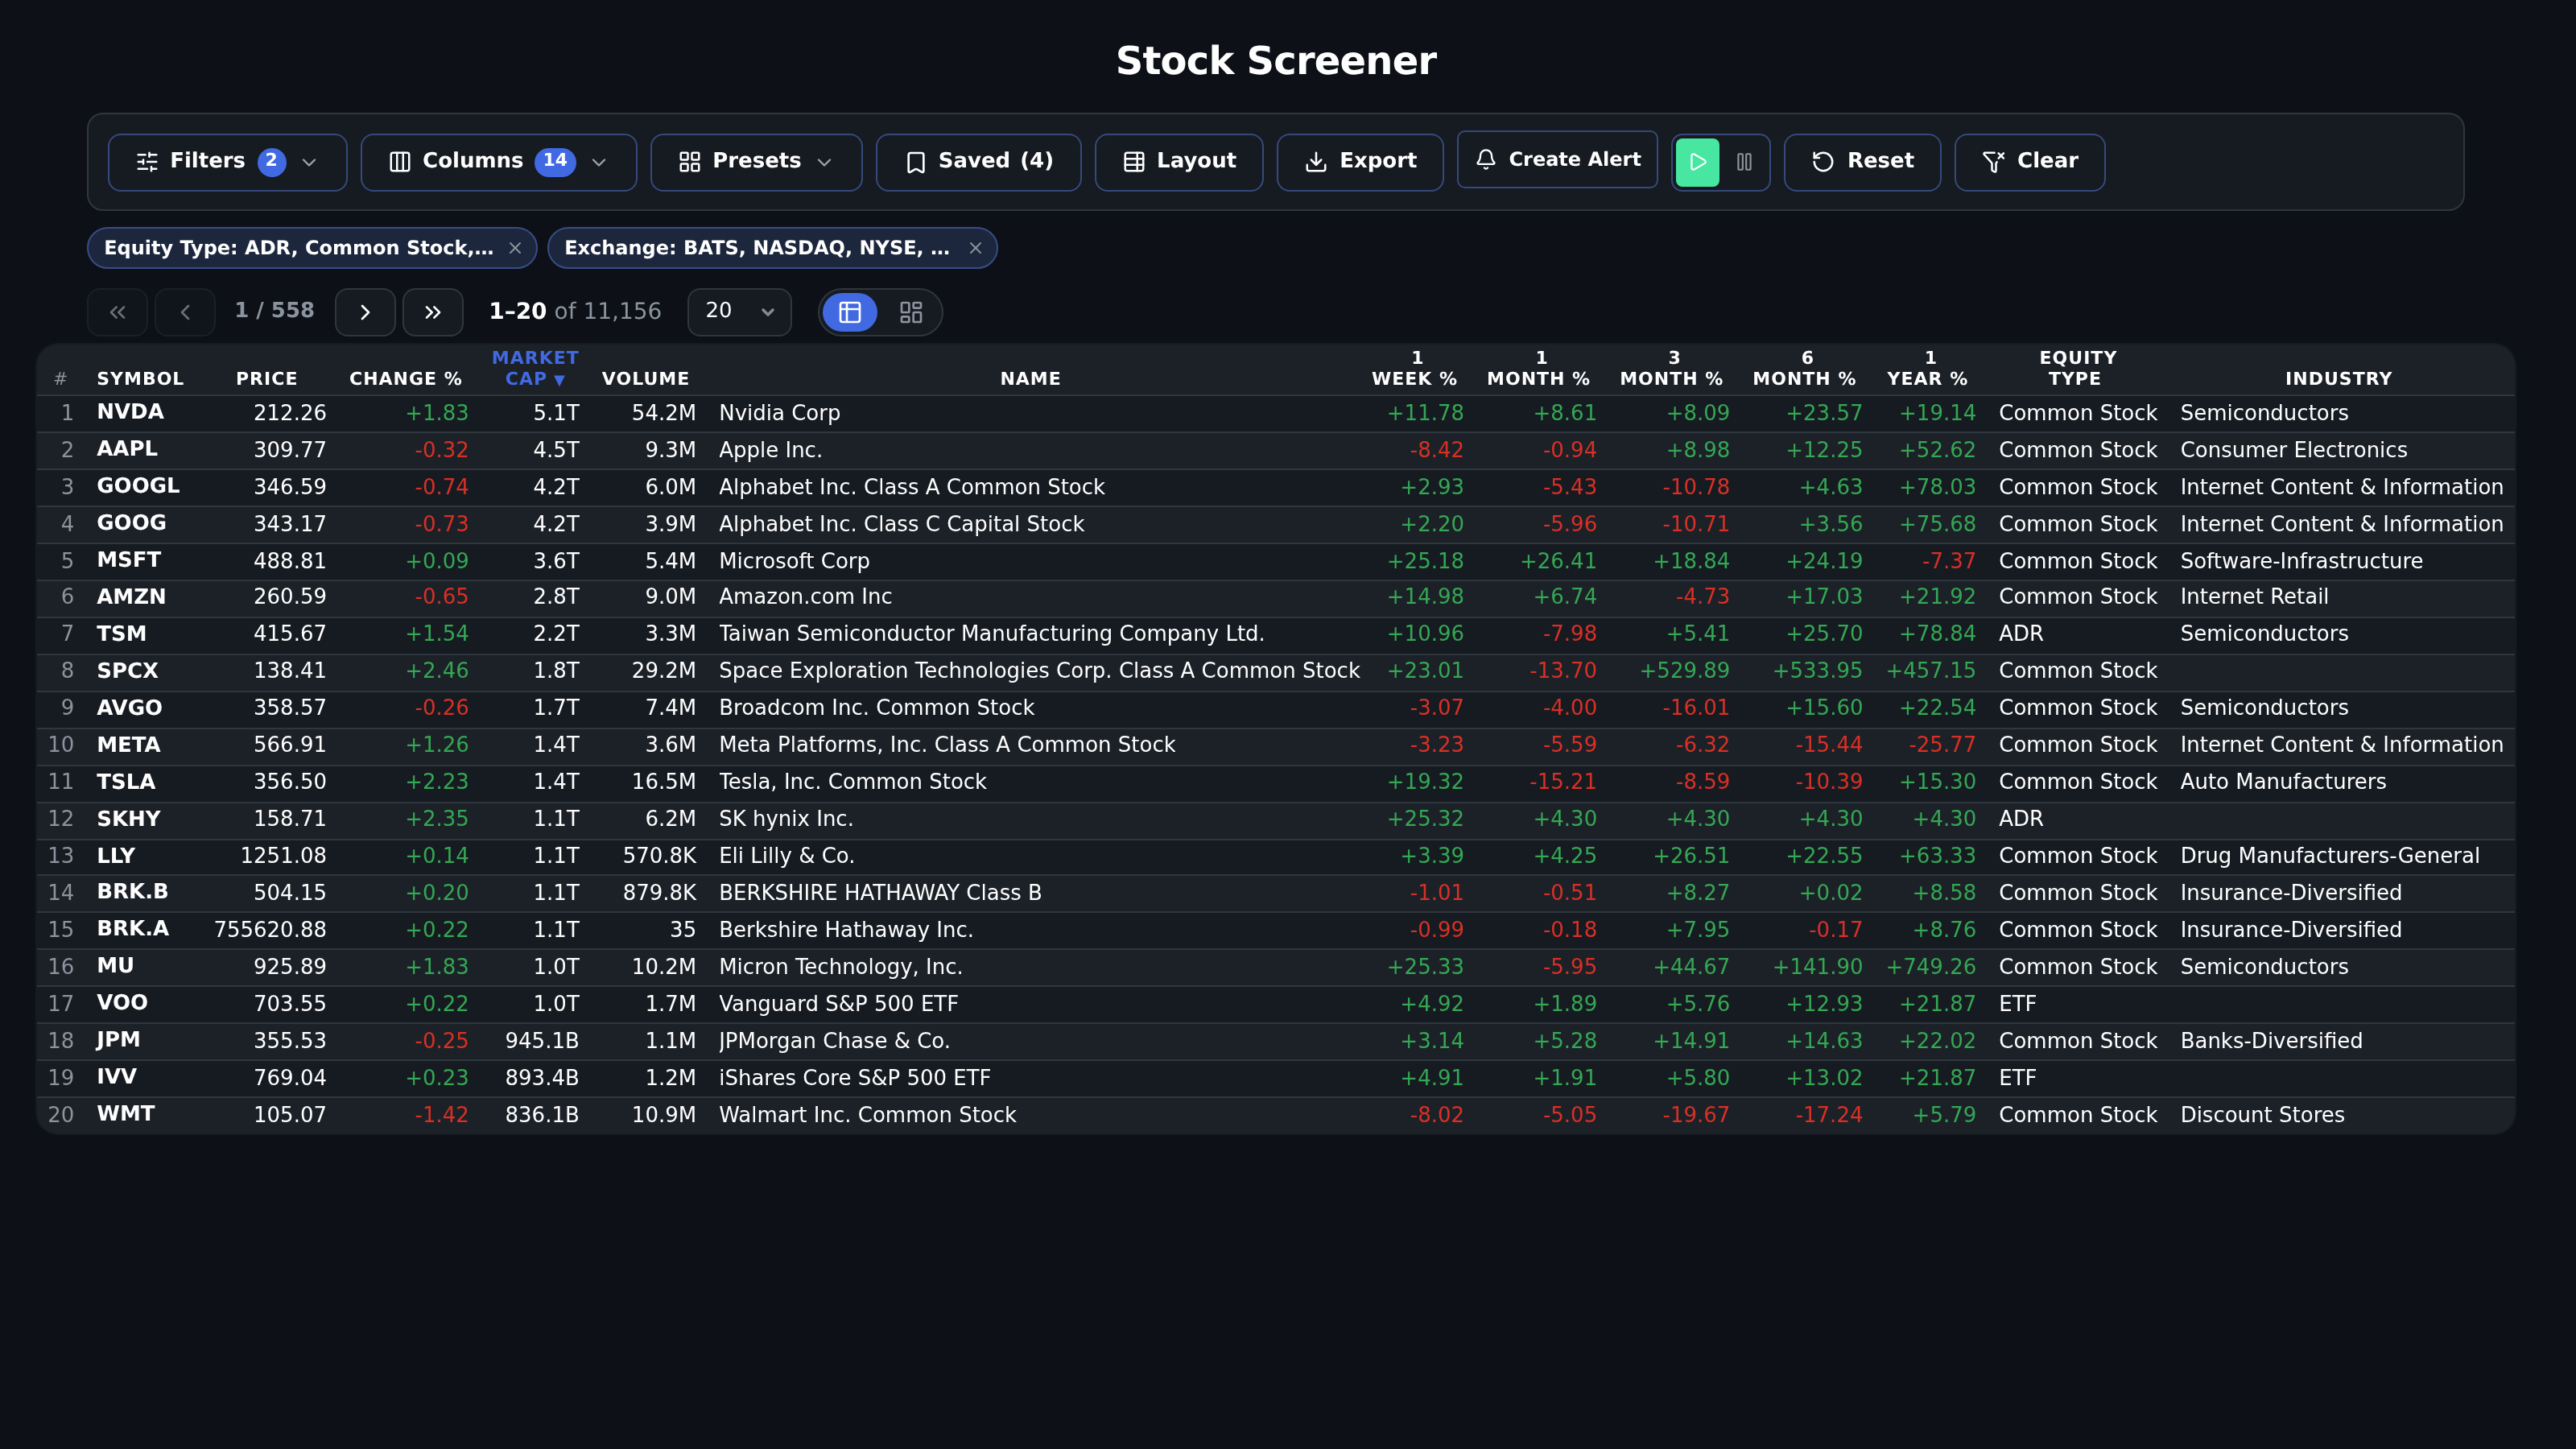Remove the Exchange filter chip

[x=975, y=248]
